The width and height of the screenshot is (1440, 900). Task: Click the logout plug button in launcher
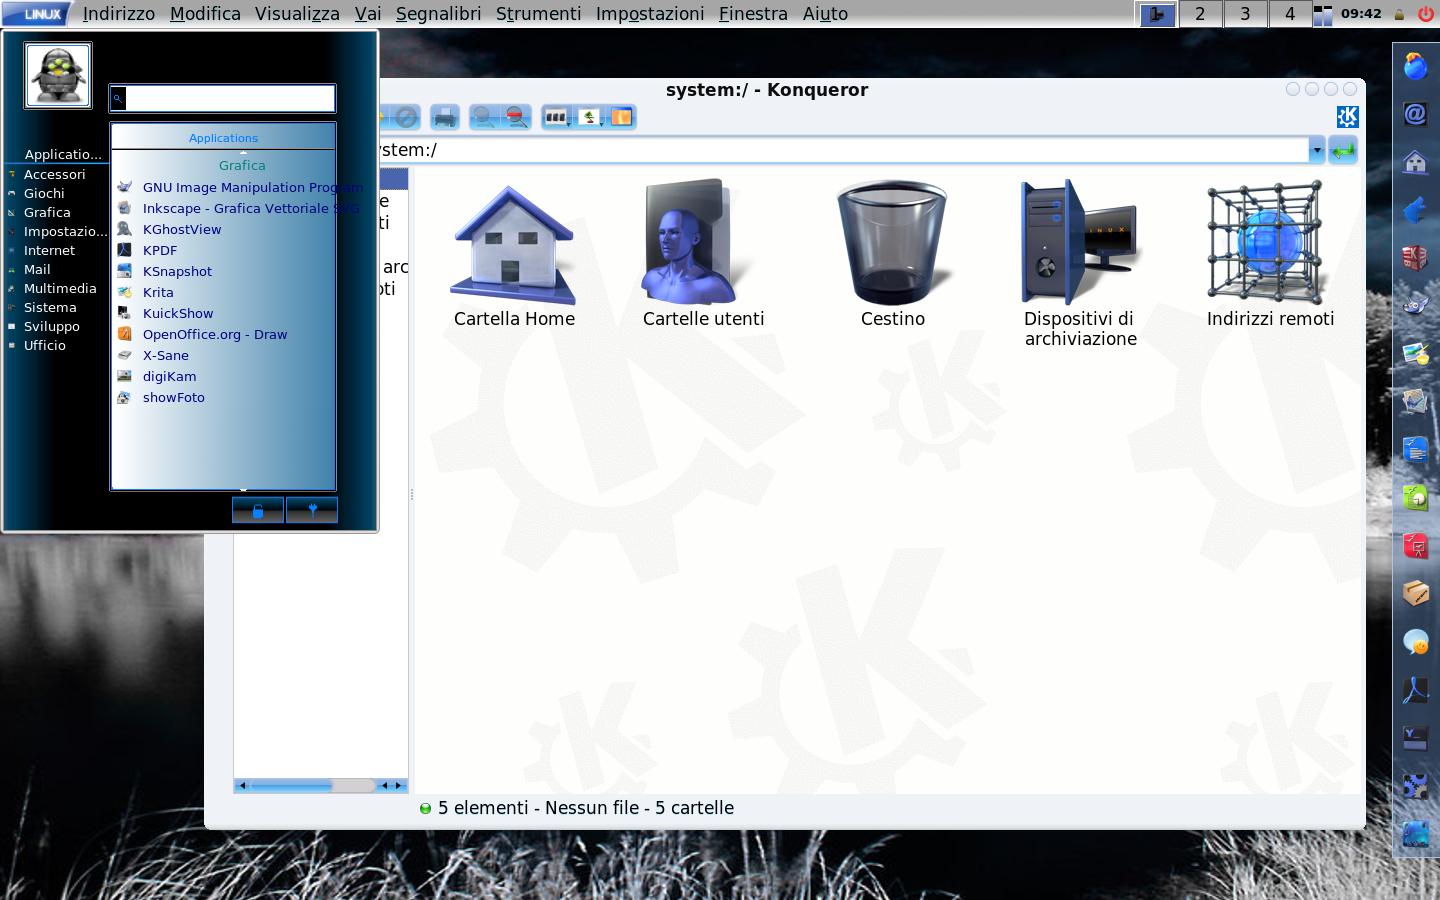point(312,510)
